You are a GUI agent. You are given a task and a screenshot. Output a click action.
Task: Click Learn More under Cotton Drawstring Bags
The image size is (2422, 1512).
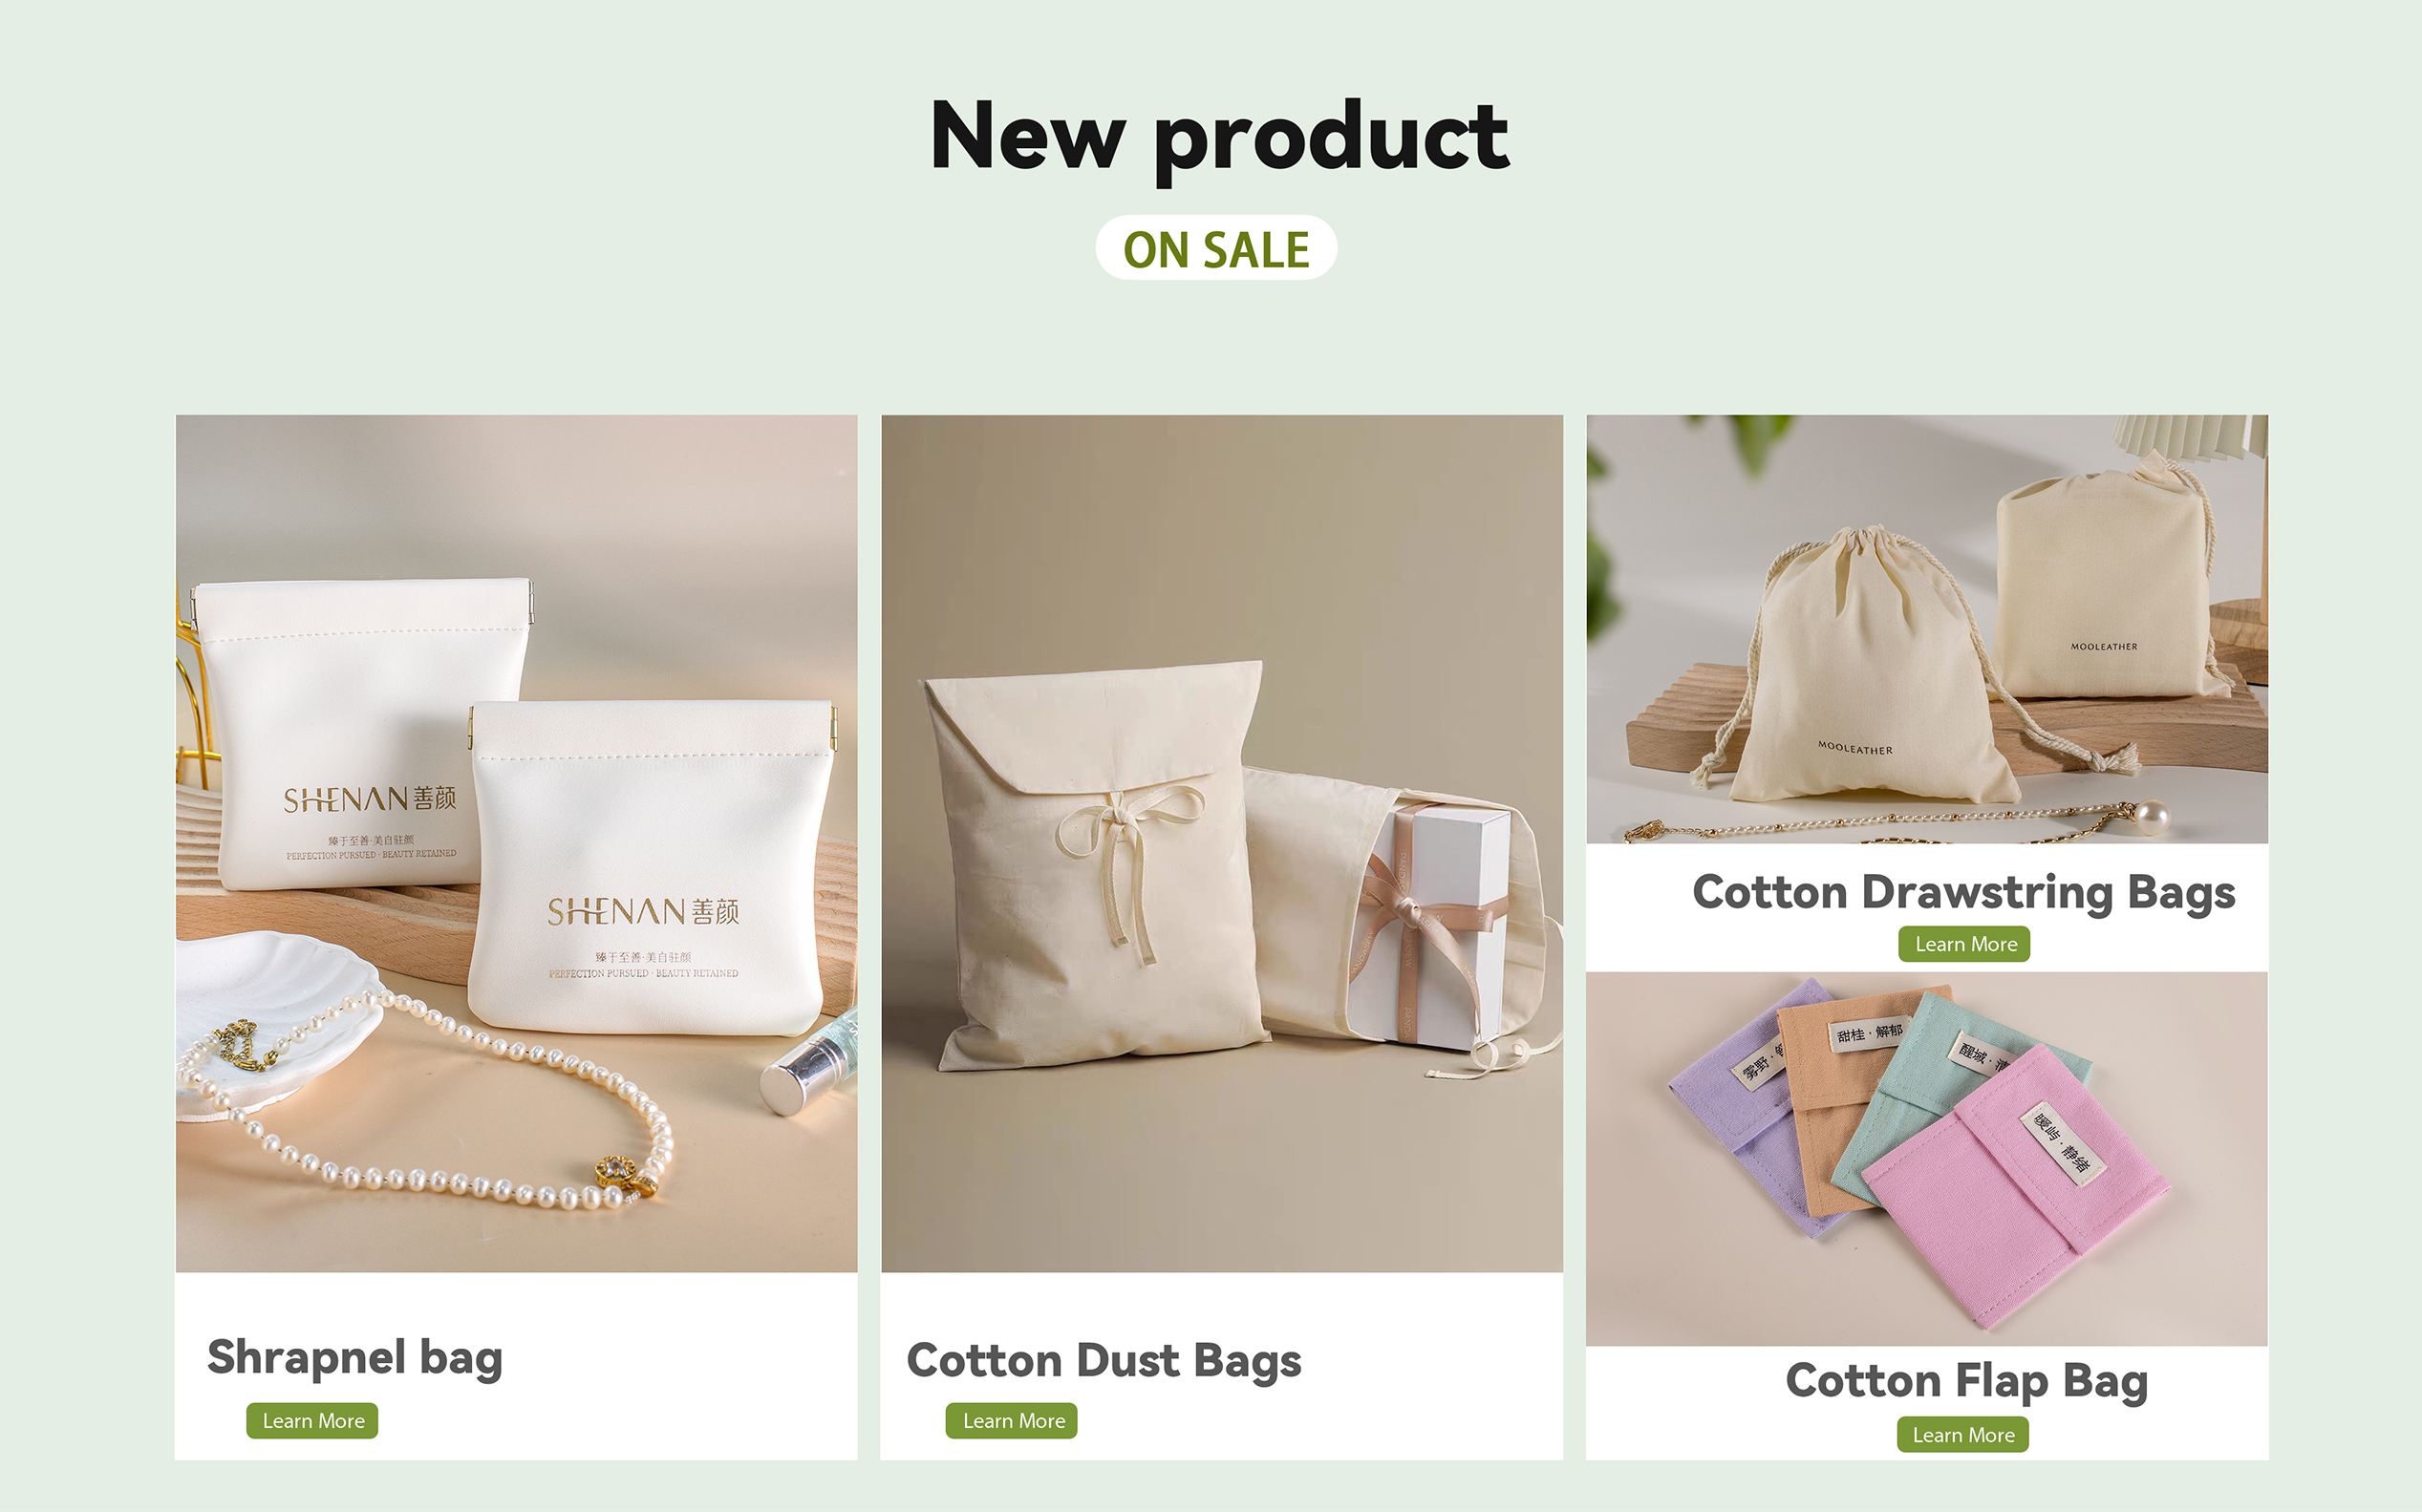(x=1964, y=944)
